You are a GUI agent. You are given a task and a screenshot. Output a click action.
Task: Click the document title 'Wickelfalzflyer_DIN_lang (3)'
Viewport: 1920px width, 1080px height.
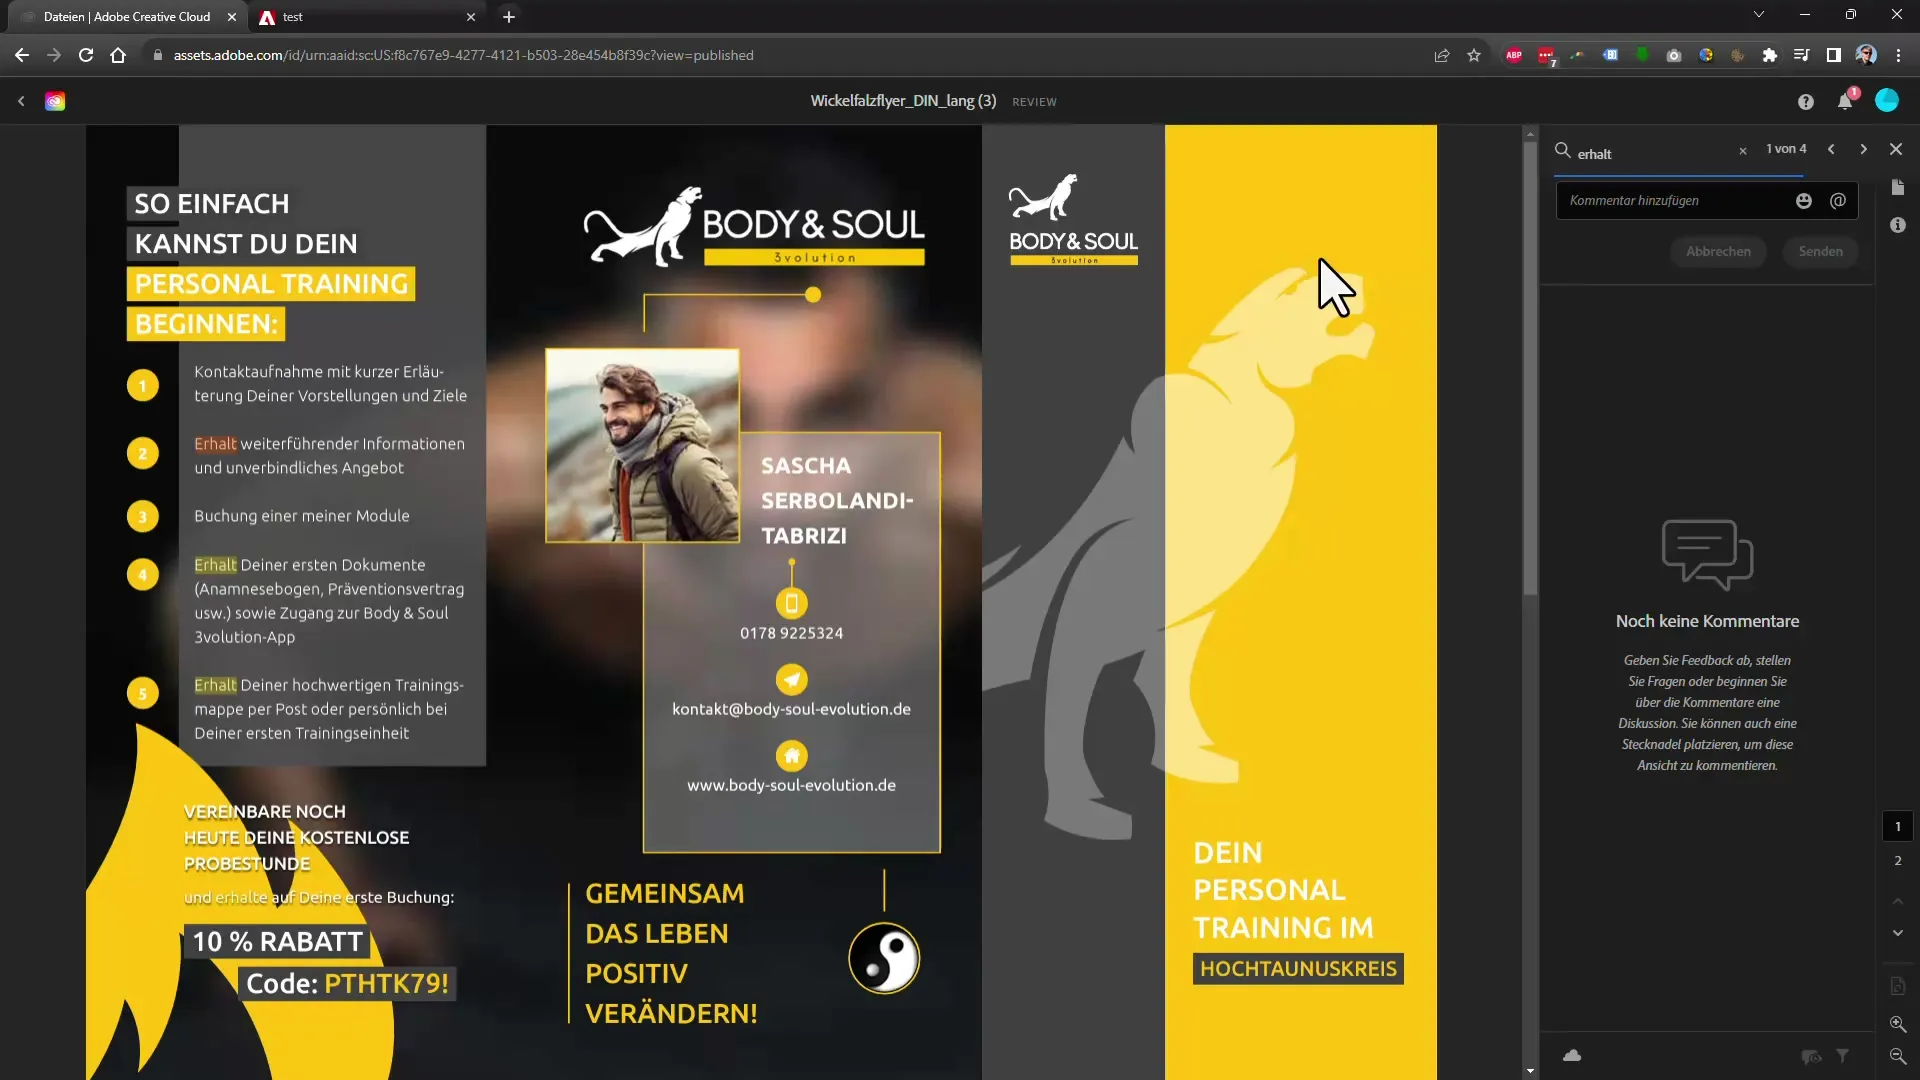coord(903,101)
